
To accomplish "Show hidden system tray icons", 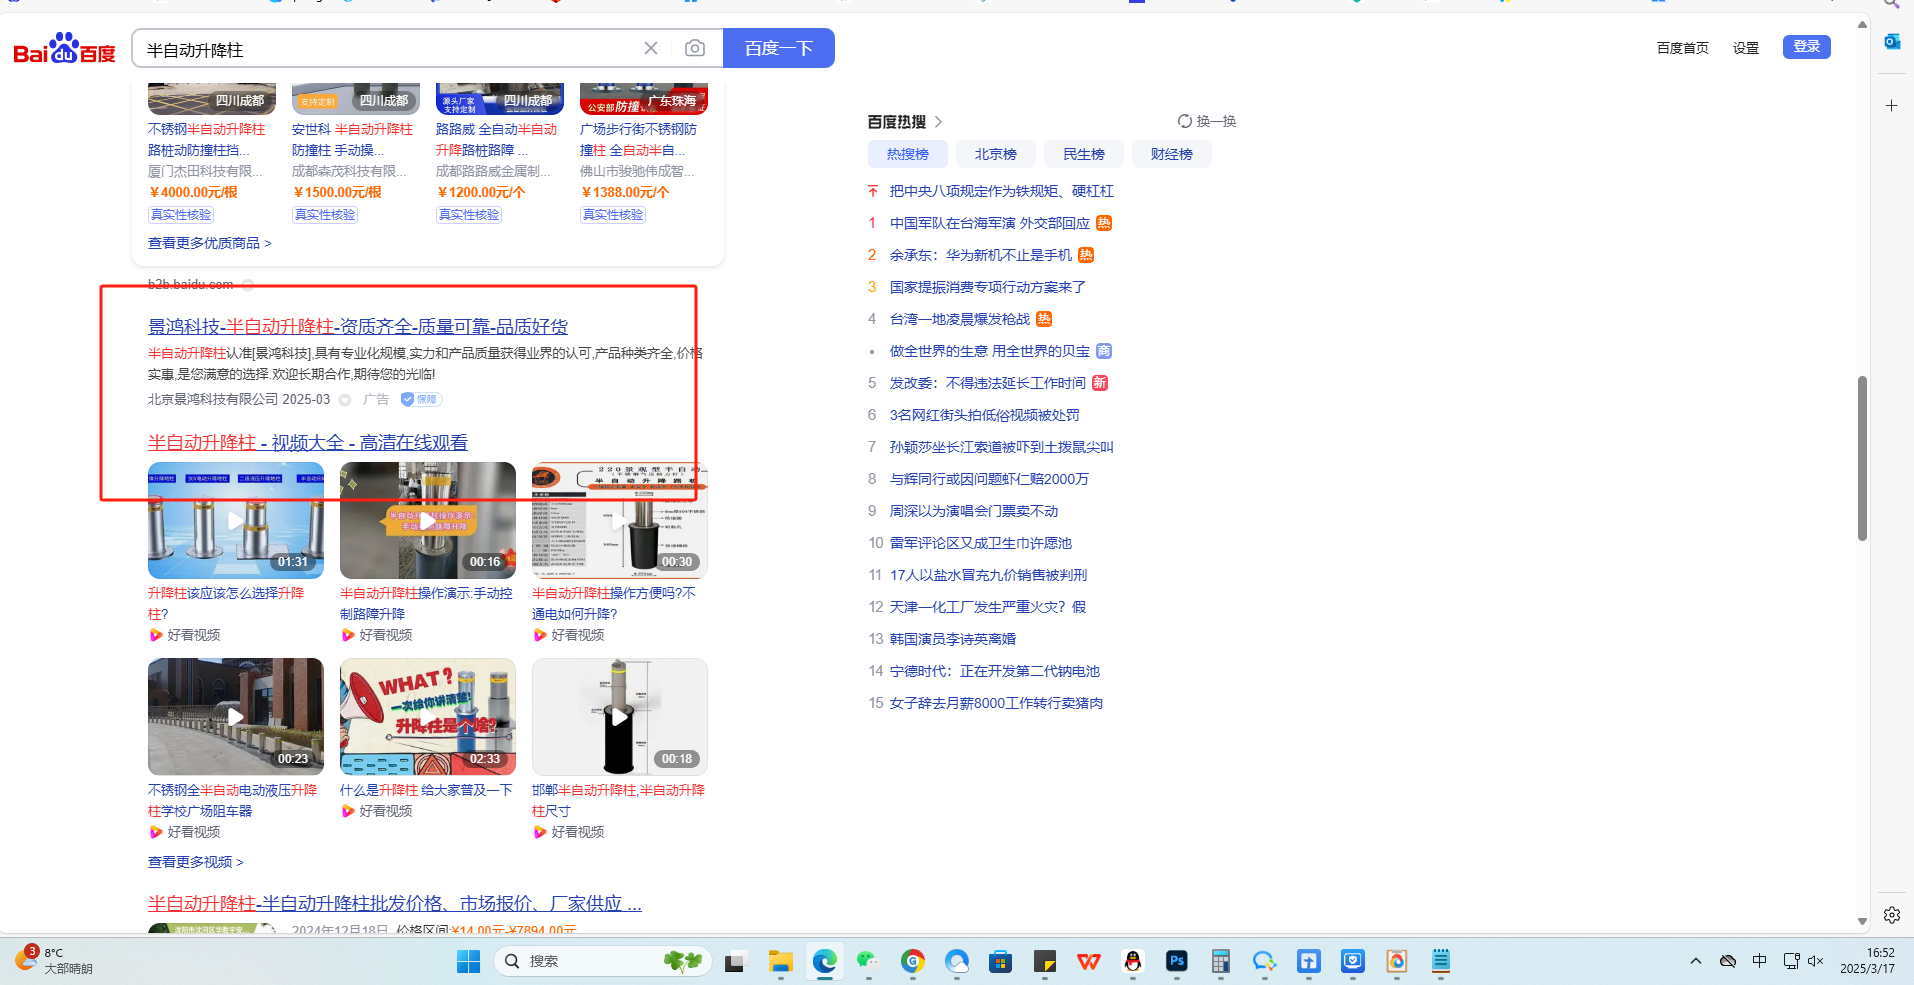I will click(x=1695, y=961).
